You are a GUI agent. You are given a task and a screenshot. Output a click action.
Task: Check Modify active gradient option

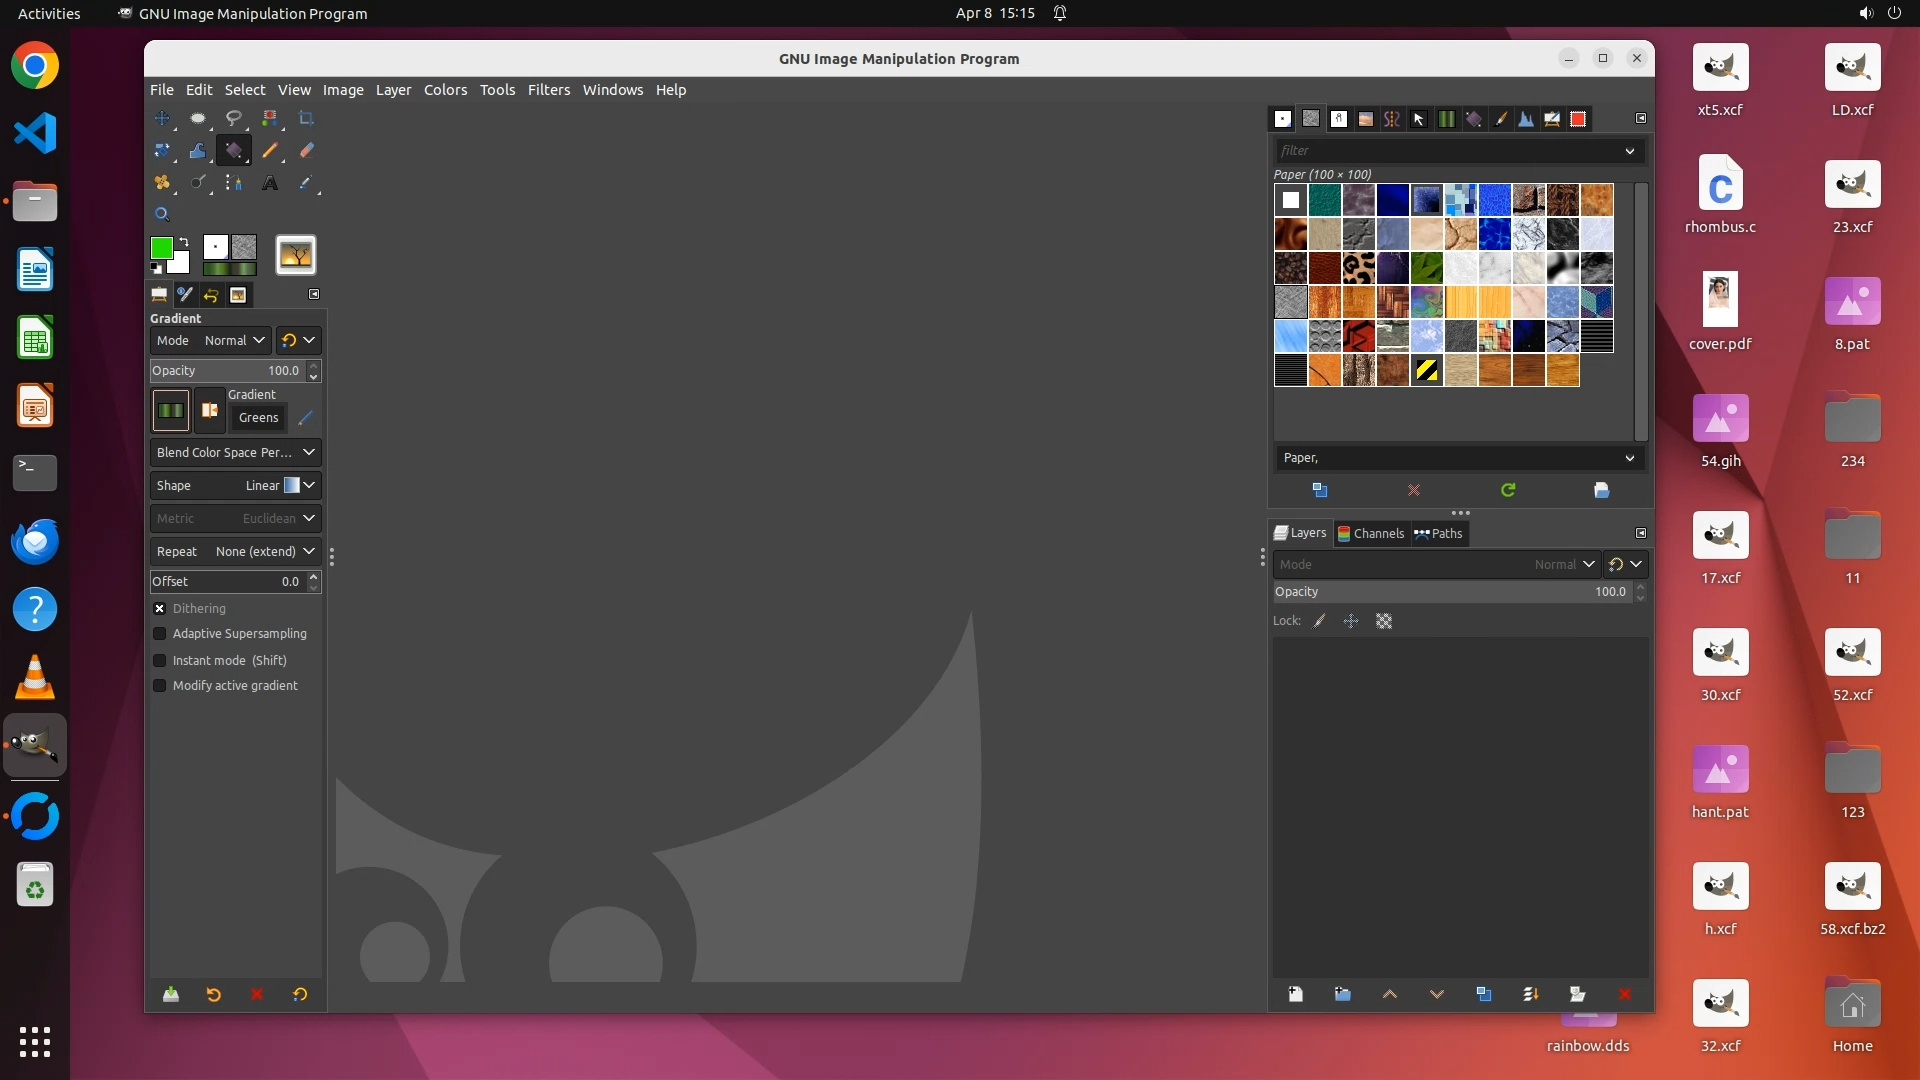click(x=159, y=686)
